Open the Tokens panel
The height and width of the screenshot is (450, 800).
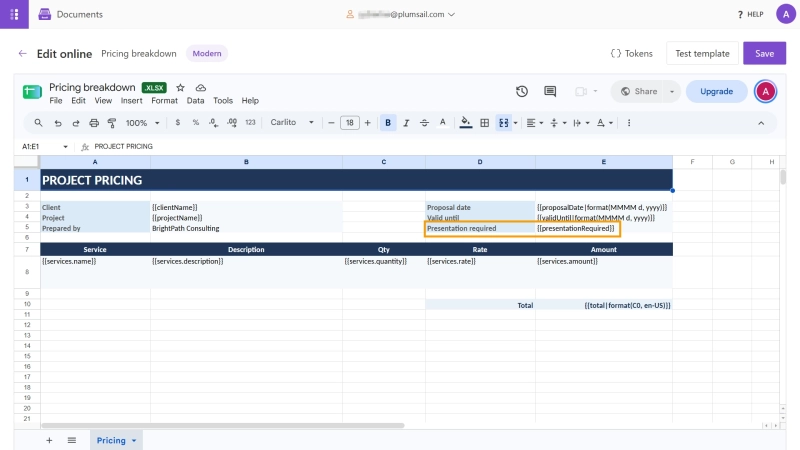632,54
